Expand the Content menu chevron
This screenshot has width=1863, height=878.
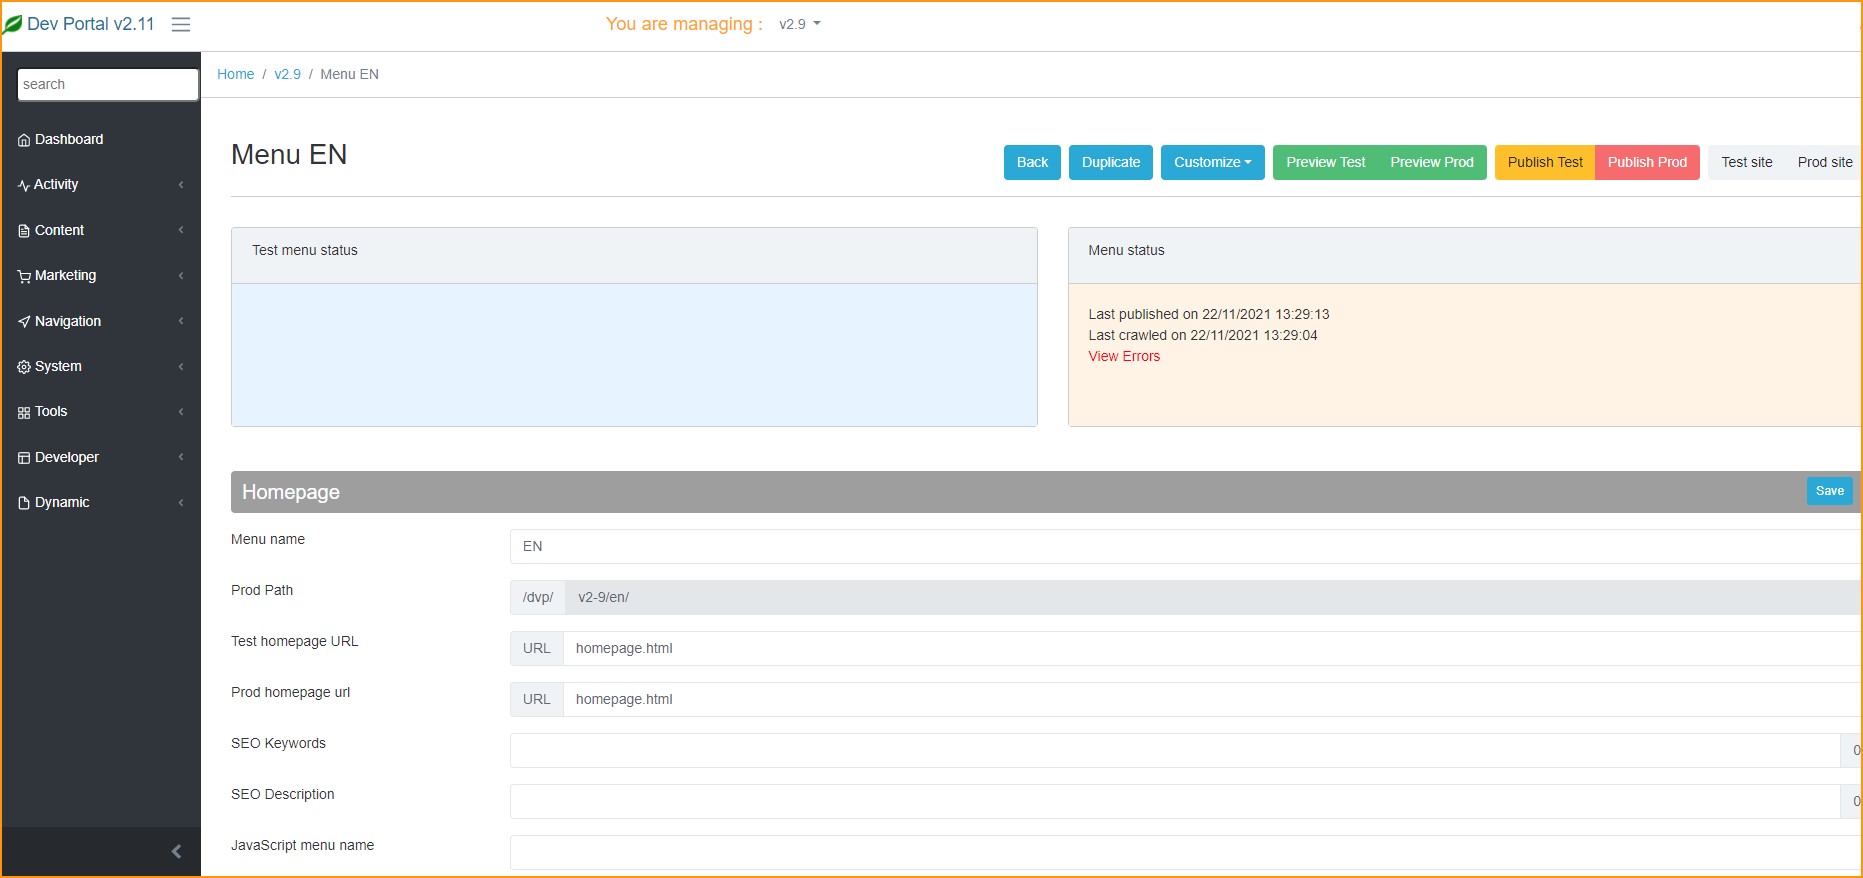point(181,230)
